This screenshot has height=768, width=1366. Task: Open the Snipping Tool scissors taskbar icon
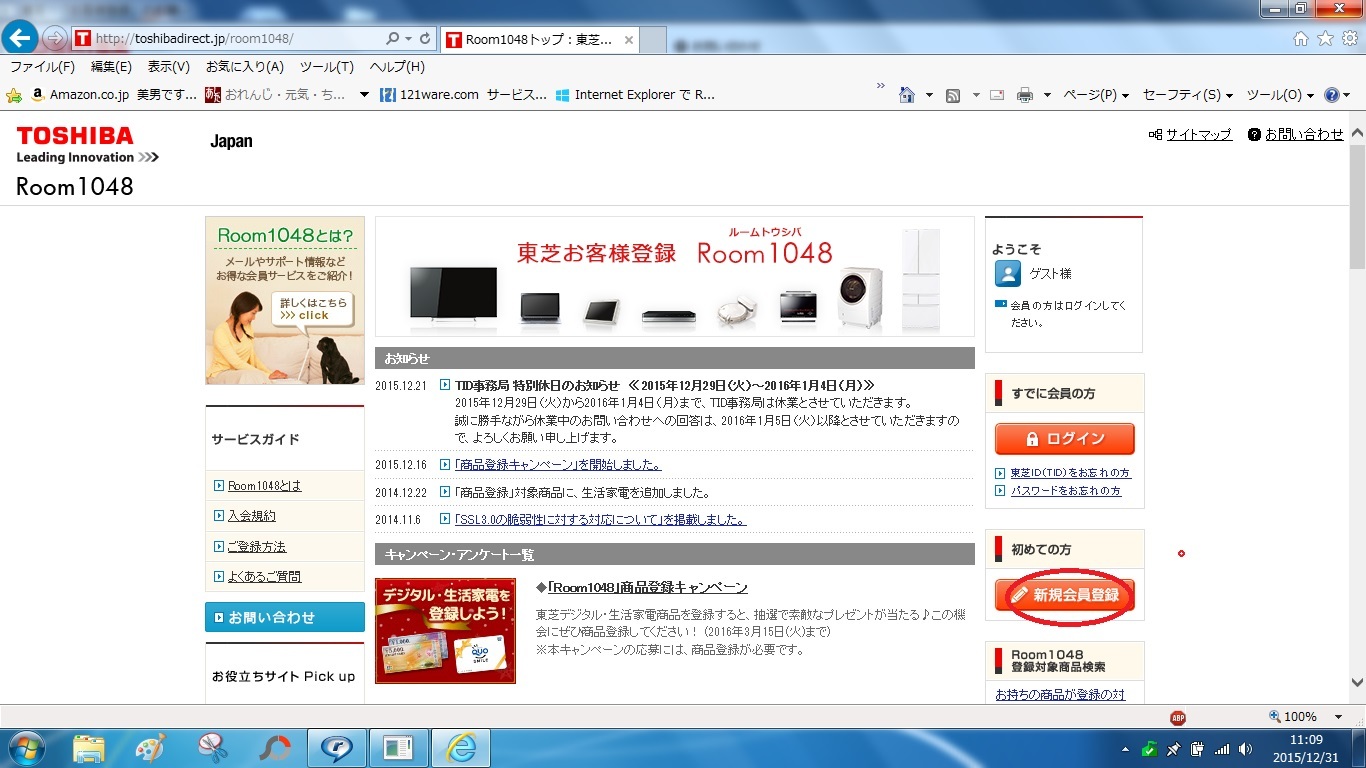tap(213, 748)
